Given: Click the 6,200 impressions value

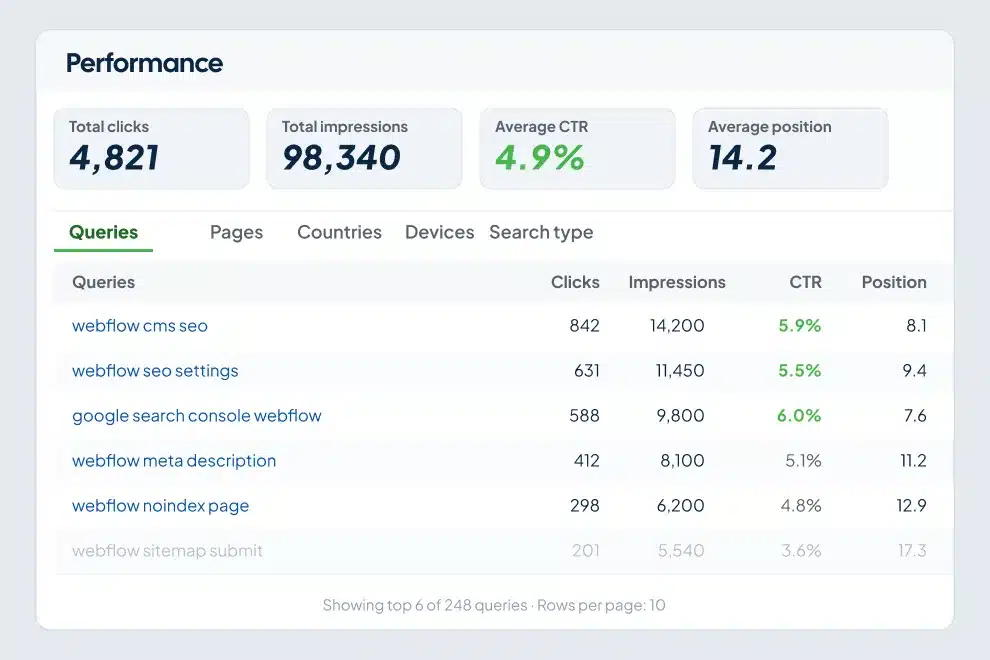Looking at the screenshot, I should pyautogui.click(x=681, y=505).
